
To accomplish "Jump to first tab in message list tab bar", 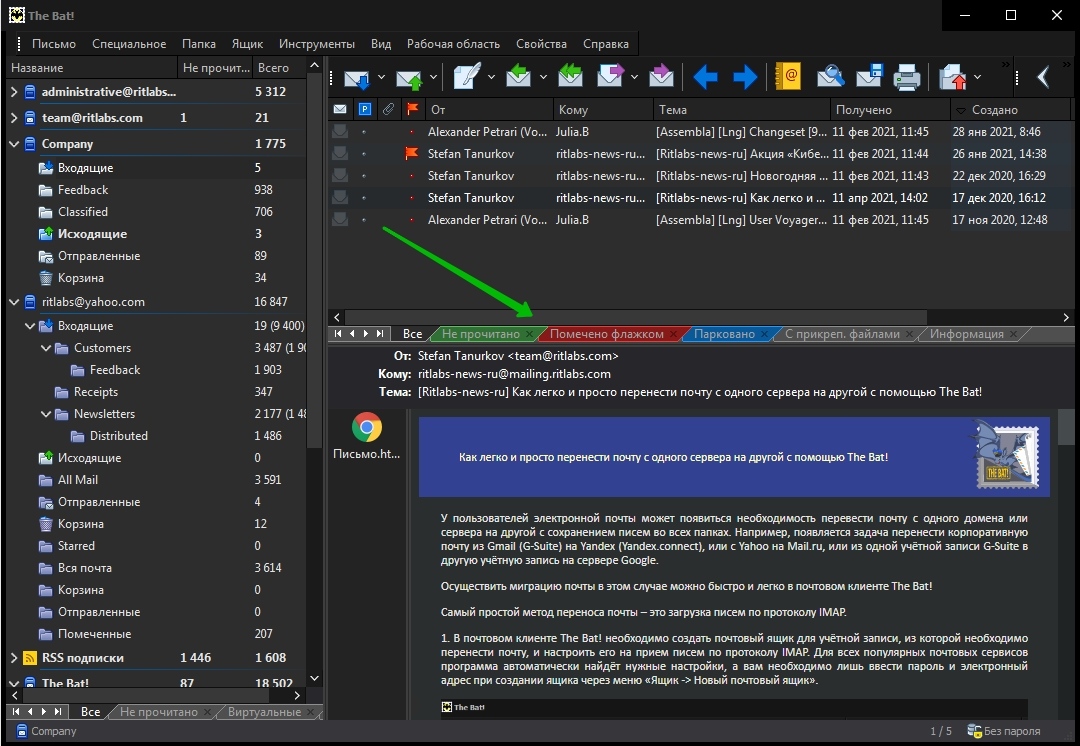I will tap(338, 333).
